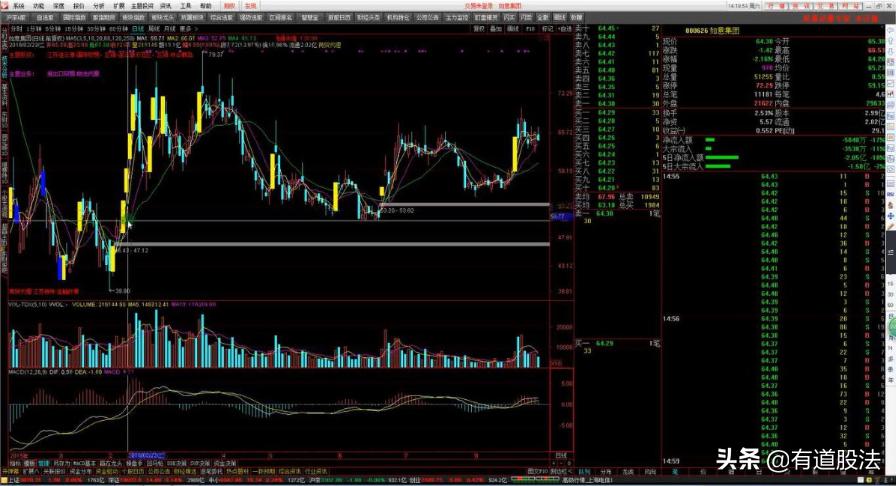This screenshot has height=486, width=896.
Task: Expand the 更多 period options
Action: 187,29
